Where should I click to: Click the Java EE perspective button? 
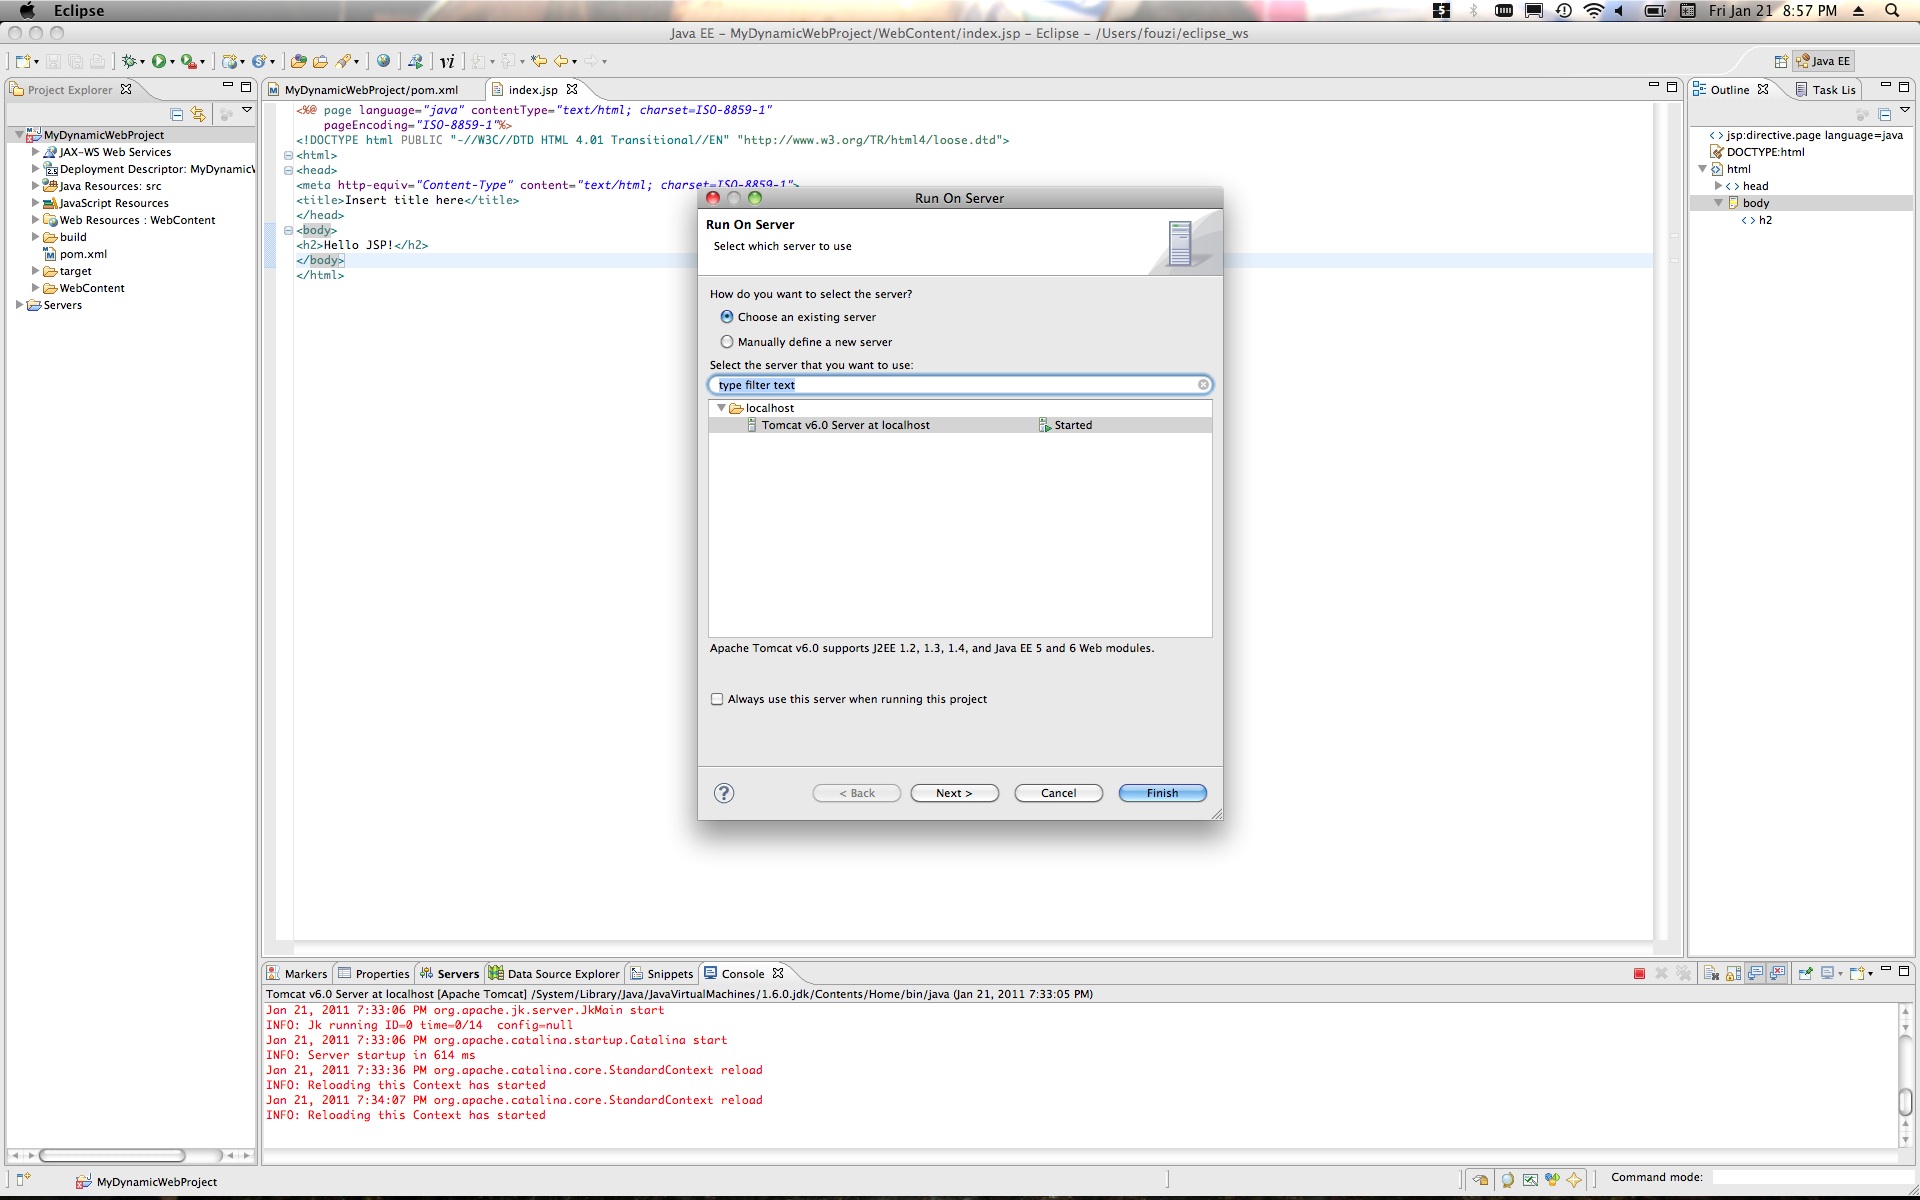(x=1823, y=61)
